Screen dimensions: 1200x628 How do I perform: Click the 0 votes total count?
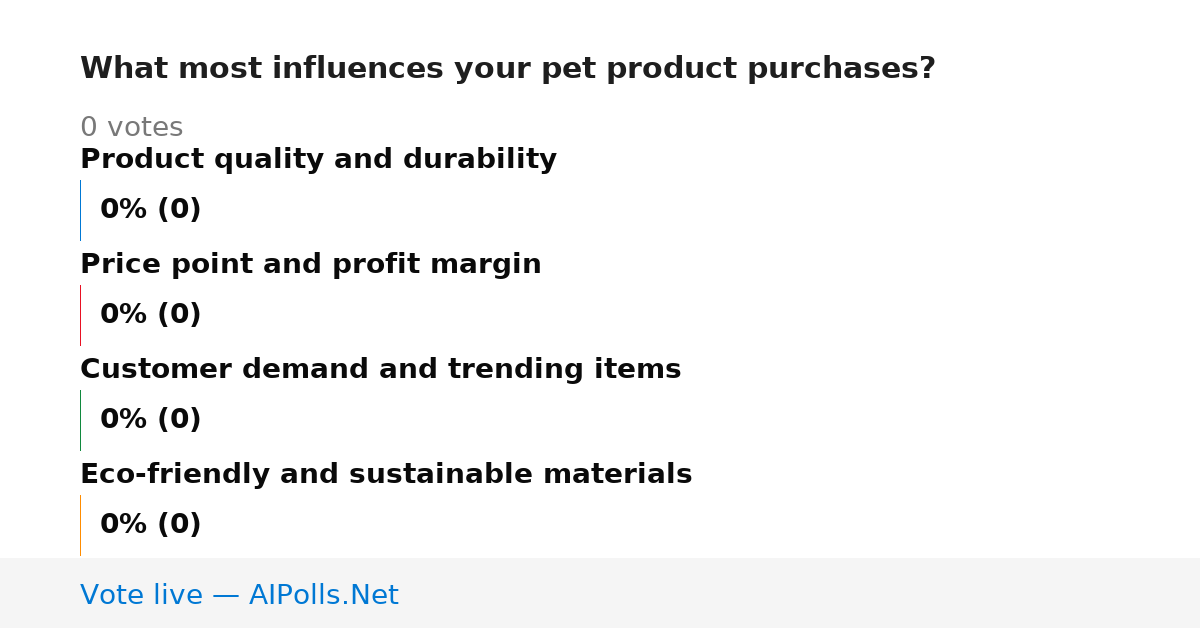pos(131,128)
